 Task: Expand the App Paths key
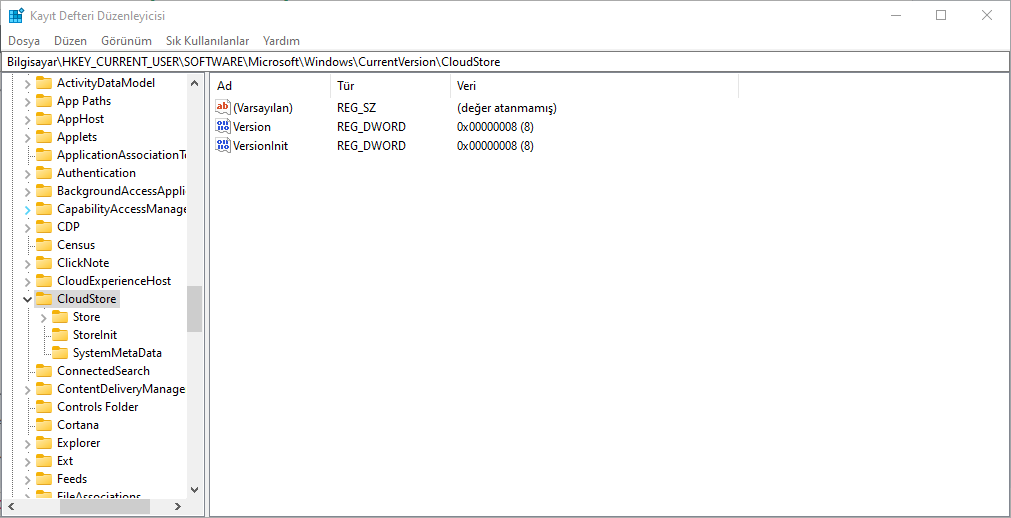click(x=27, y=101)
